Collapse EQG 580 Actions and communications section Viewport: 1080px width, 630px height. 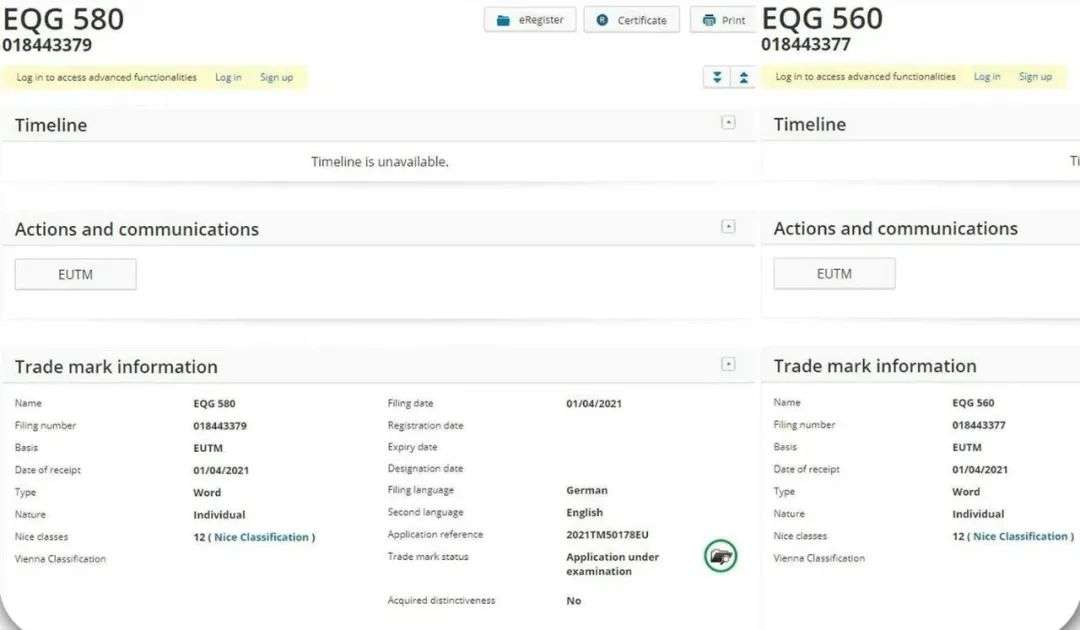click(x=728, y=227)
